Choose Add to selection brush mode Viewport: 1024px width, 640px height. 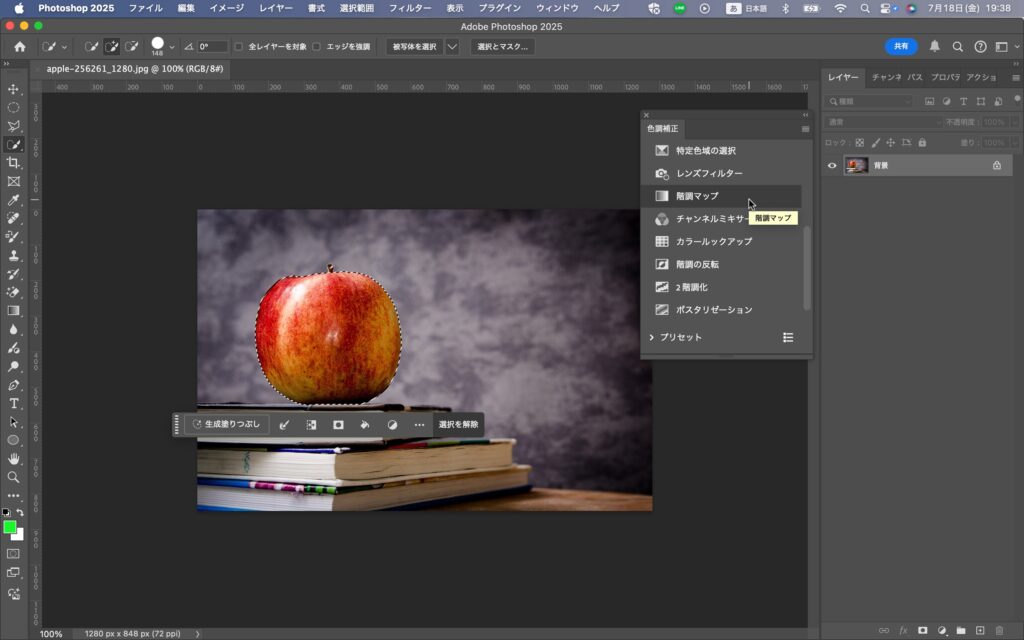click(x=112, y=46)
